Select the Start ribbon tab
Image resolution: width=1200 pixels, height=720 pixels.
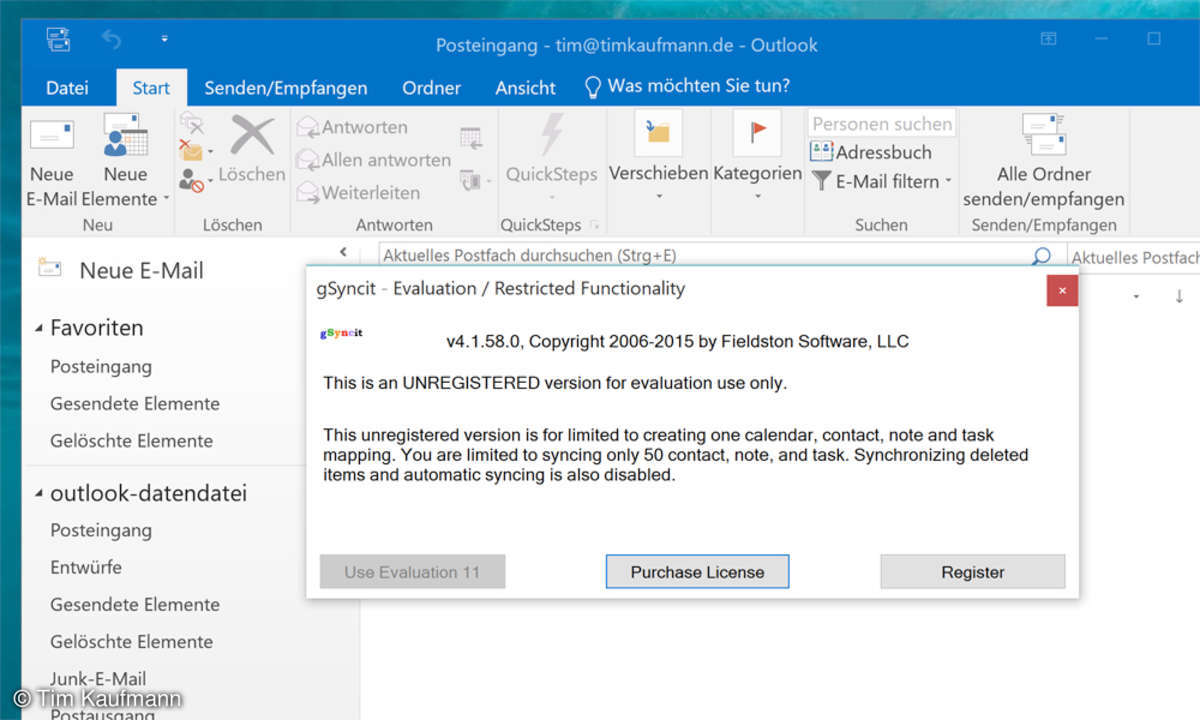151,88
